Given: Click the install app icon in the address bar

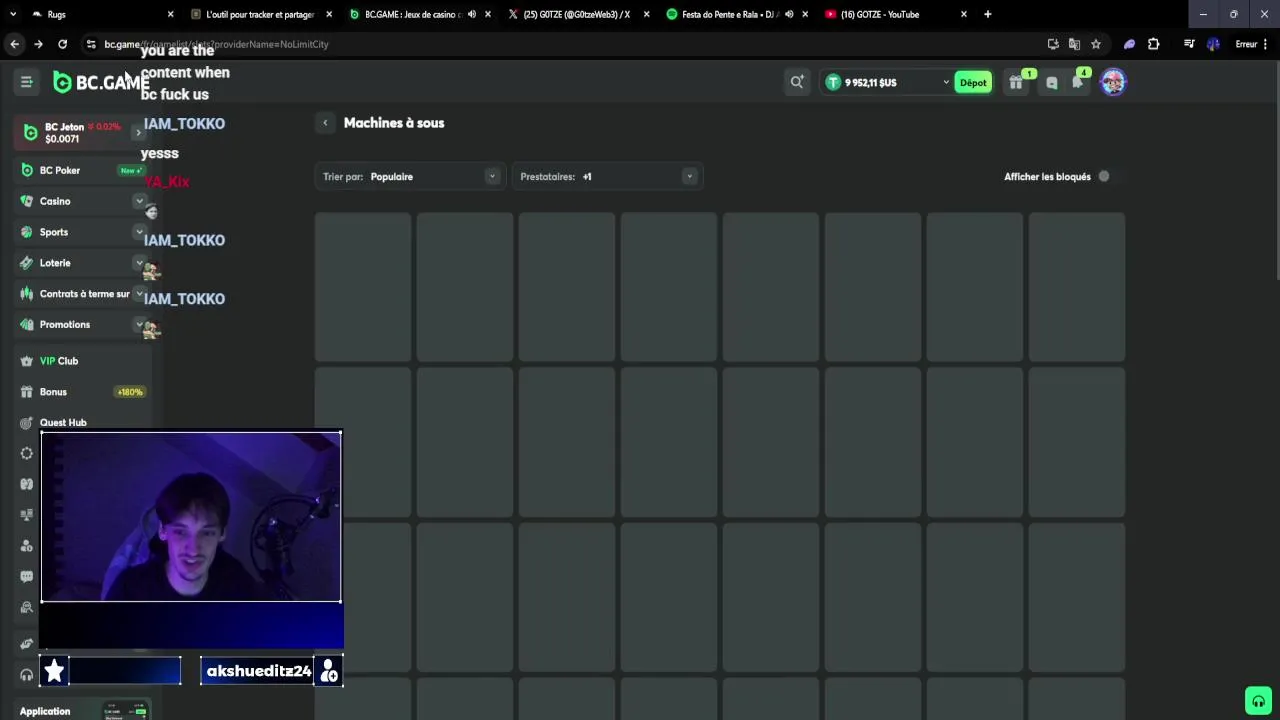Looking at the screenshot, I should [x=1053, y=44].
